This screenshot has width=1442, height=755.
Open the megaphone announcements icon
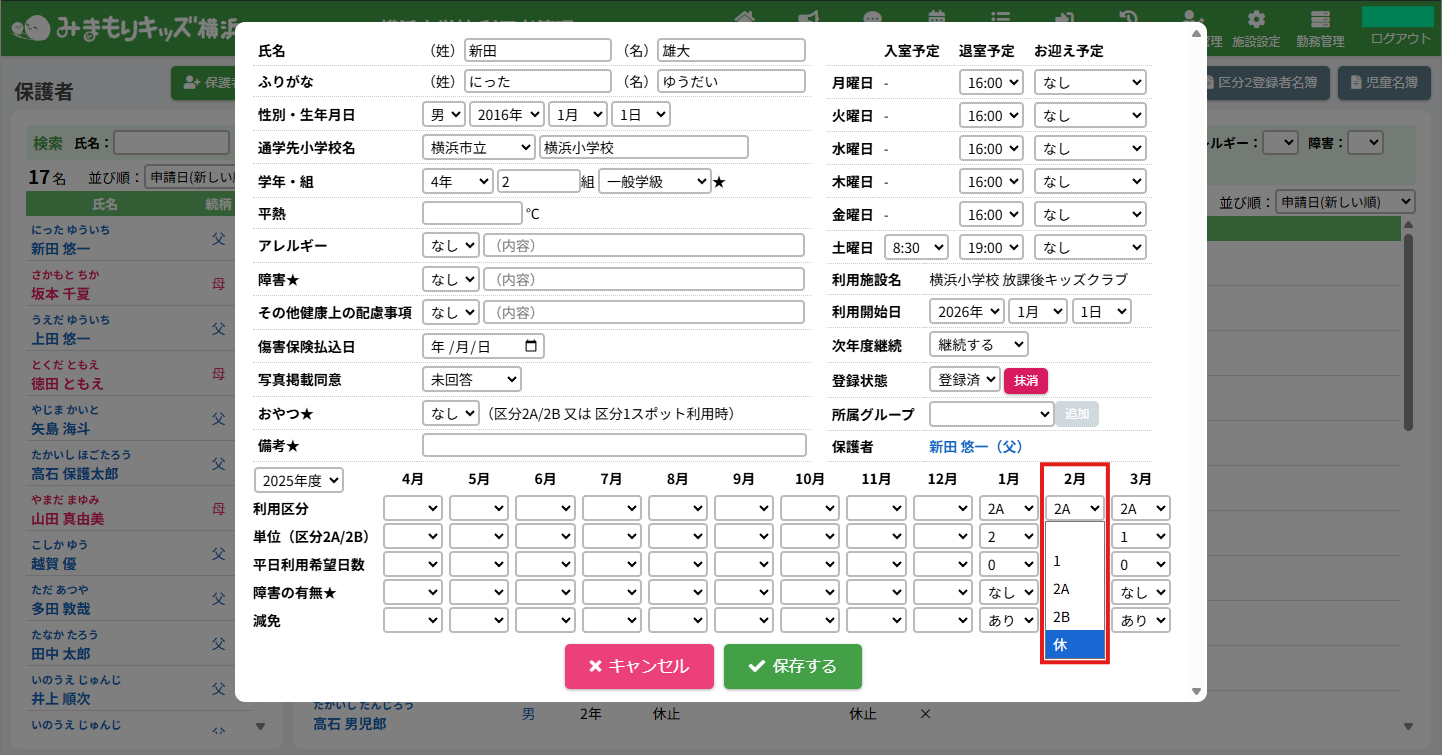[x=809, y=19]
